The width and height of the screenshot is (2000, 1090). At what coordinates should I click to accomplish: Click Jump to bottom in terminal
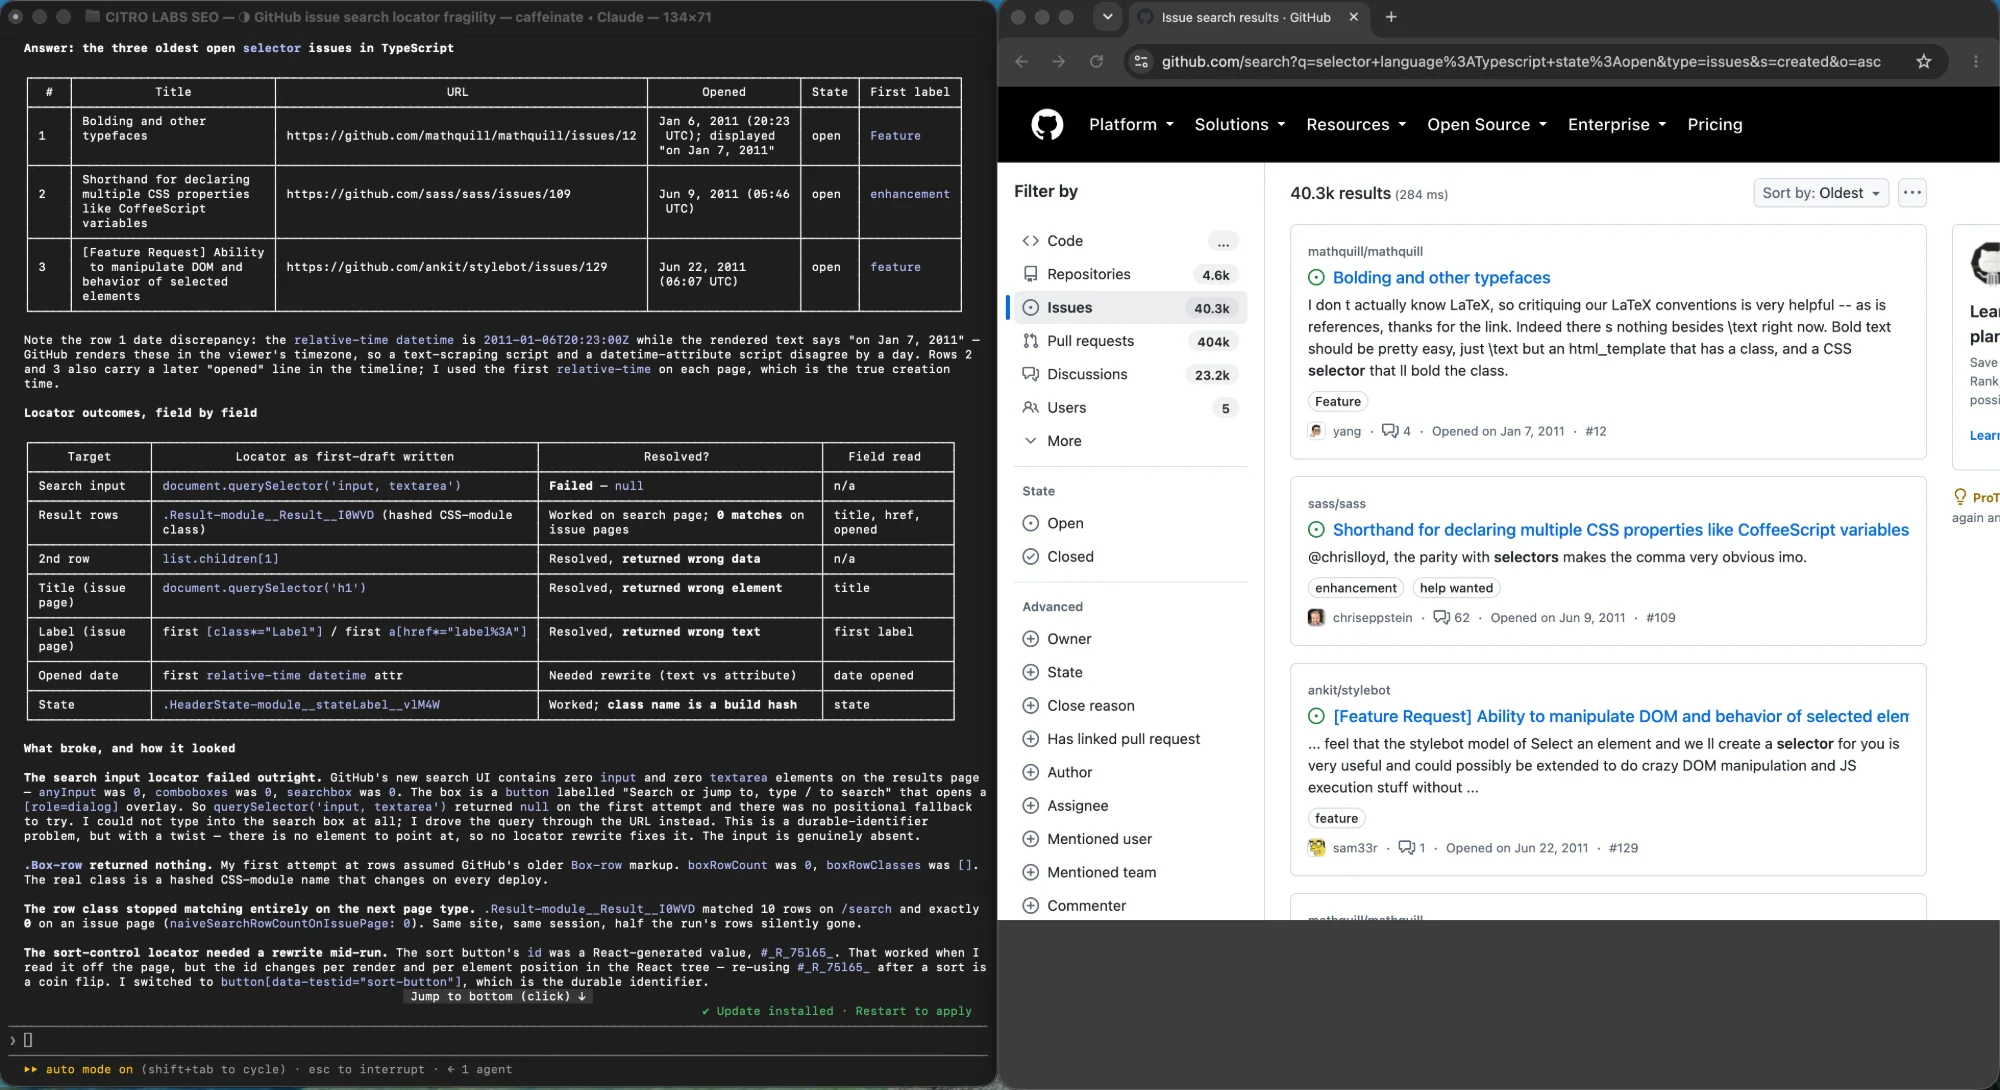(x=498, y=997)
